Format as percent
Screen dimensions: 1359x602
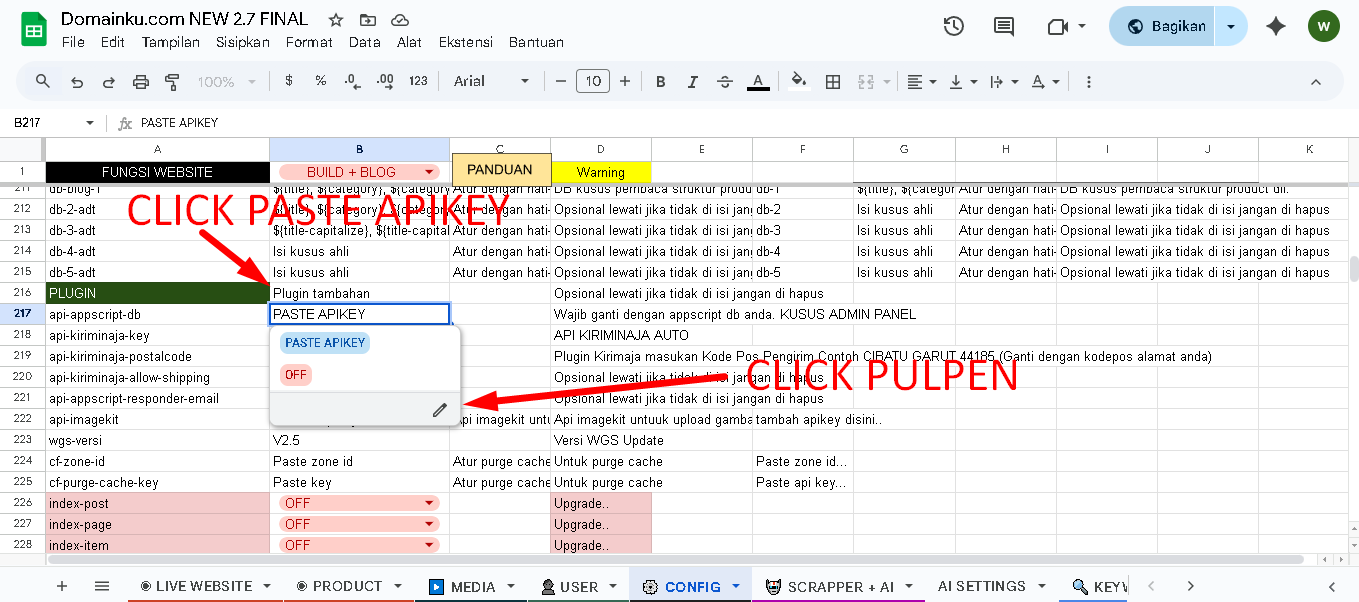click(321, 81)
